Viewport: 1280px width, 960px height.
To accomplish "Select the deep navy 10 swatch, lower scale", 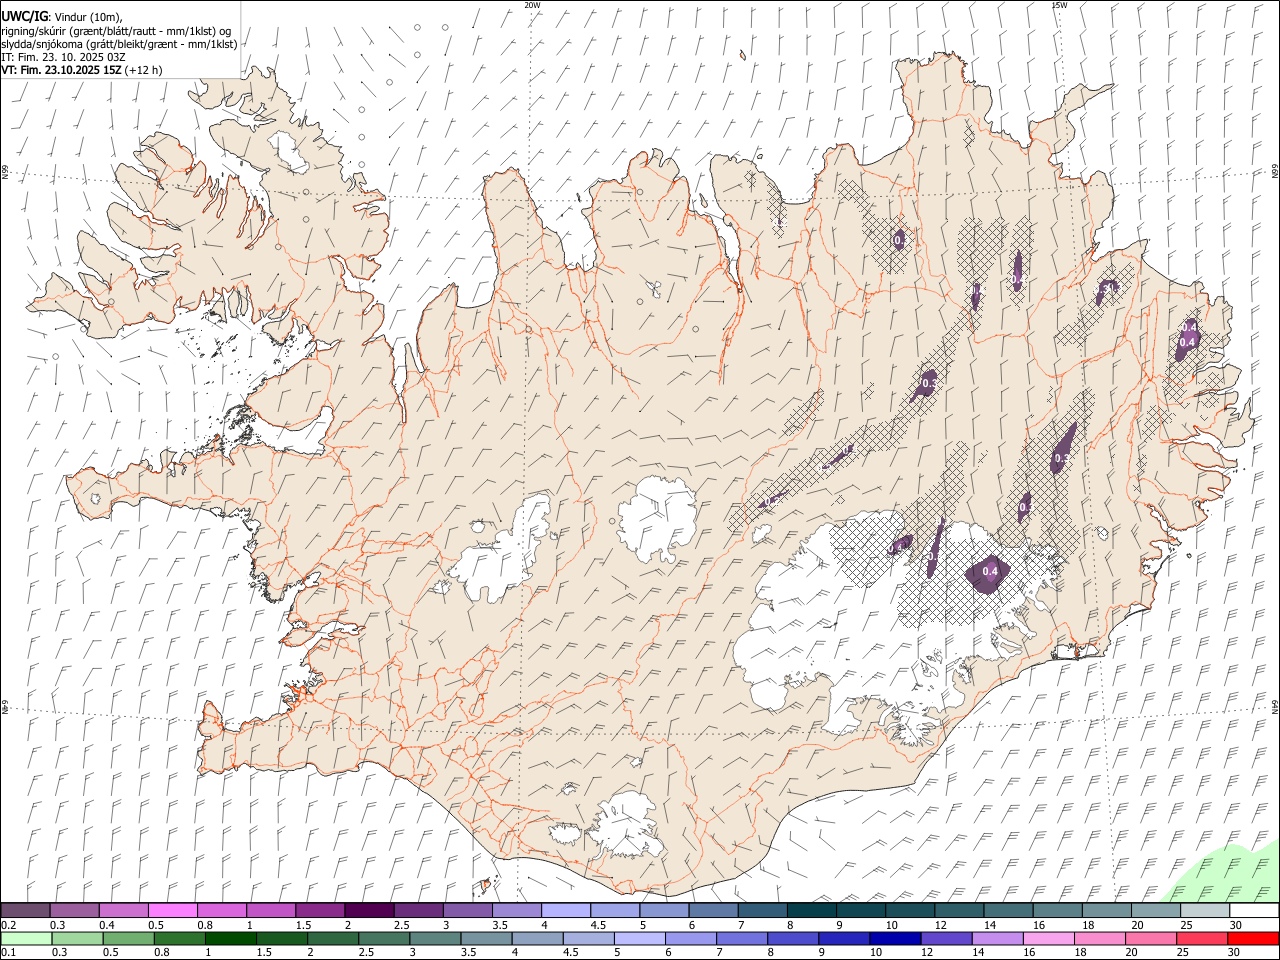I will click(x=894, y=939).
